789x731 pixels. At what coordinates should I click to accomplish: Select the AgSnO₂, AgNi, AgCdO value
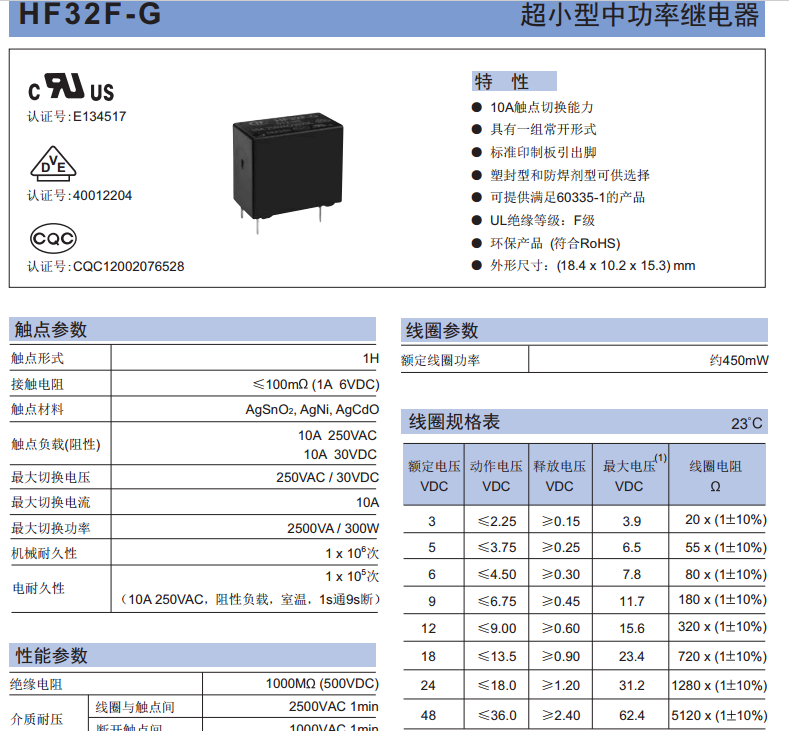coord(312,410)
